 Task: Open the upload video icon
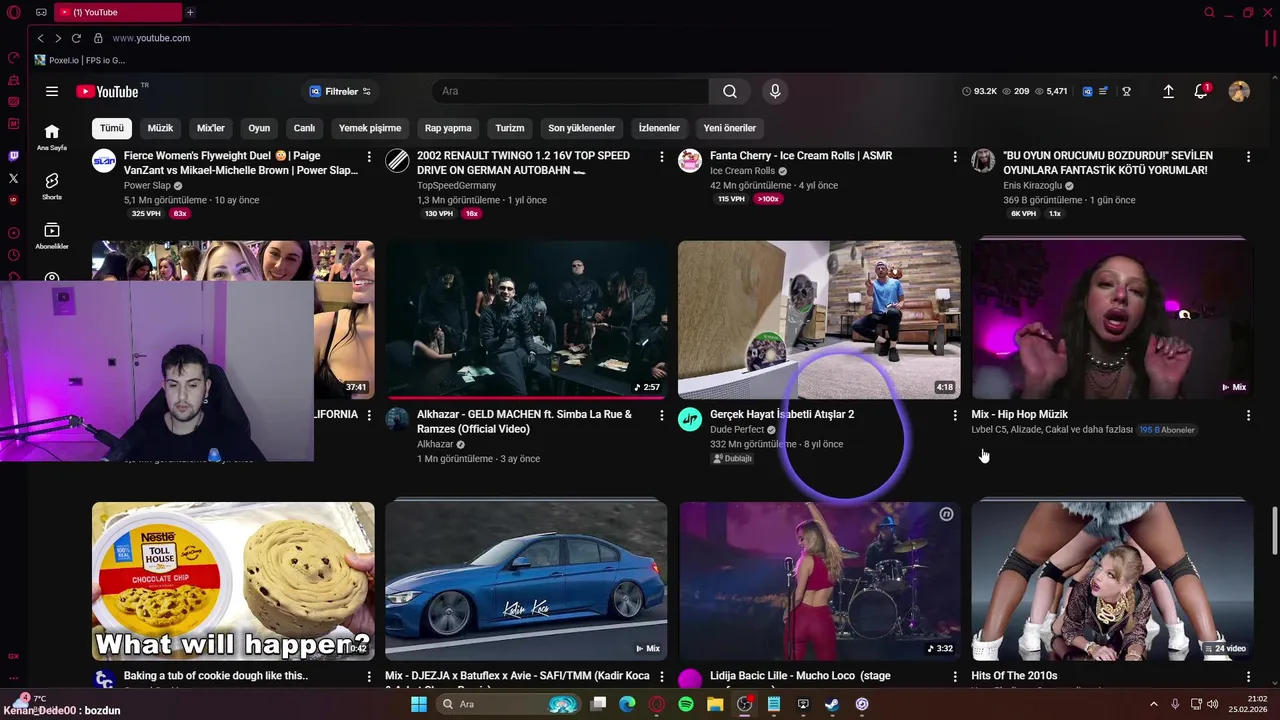point(1168,91)
